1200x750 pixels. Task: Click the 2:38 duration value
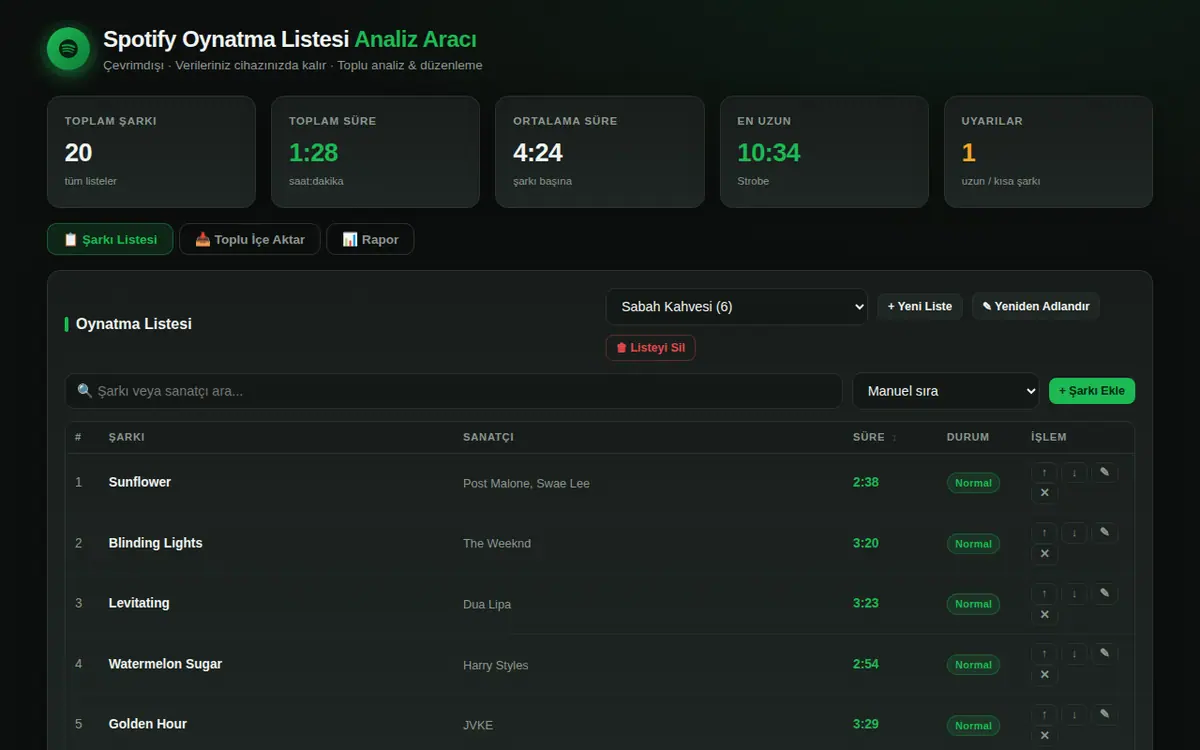pos(866,482)
